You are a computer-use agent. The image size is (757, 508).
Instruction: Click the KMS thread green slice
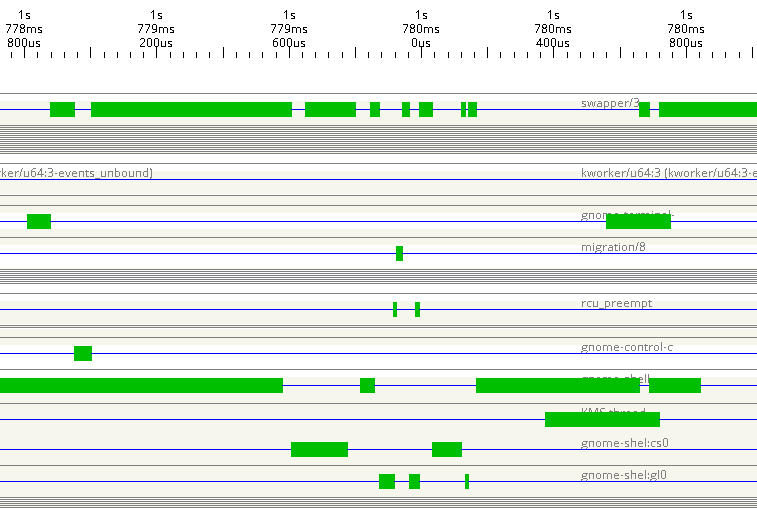(601, 419)
